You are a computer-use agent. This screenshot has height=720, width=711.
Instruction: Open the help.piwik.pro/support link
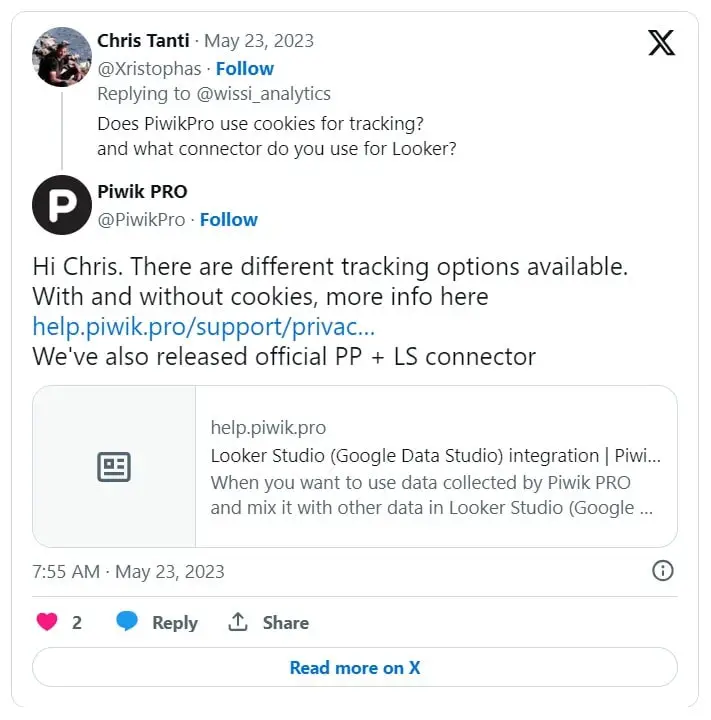pyautogui.click(x=204, y=326)
